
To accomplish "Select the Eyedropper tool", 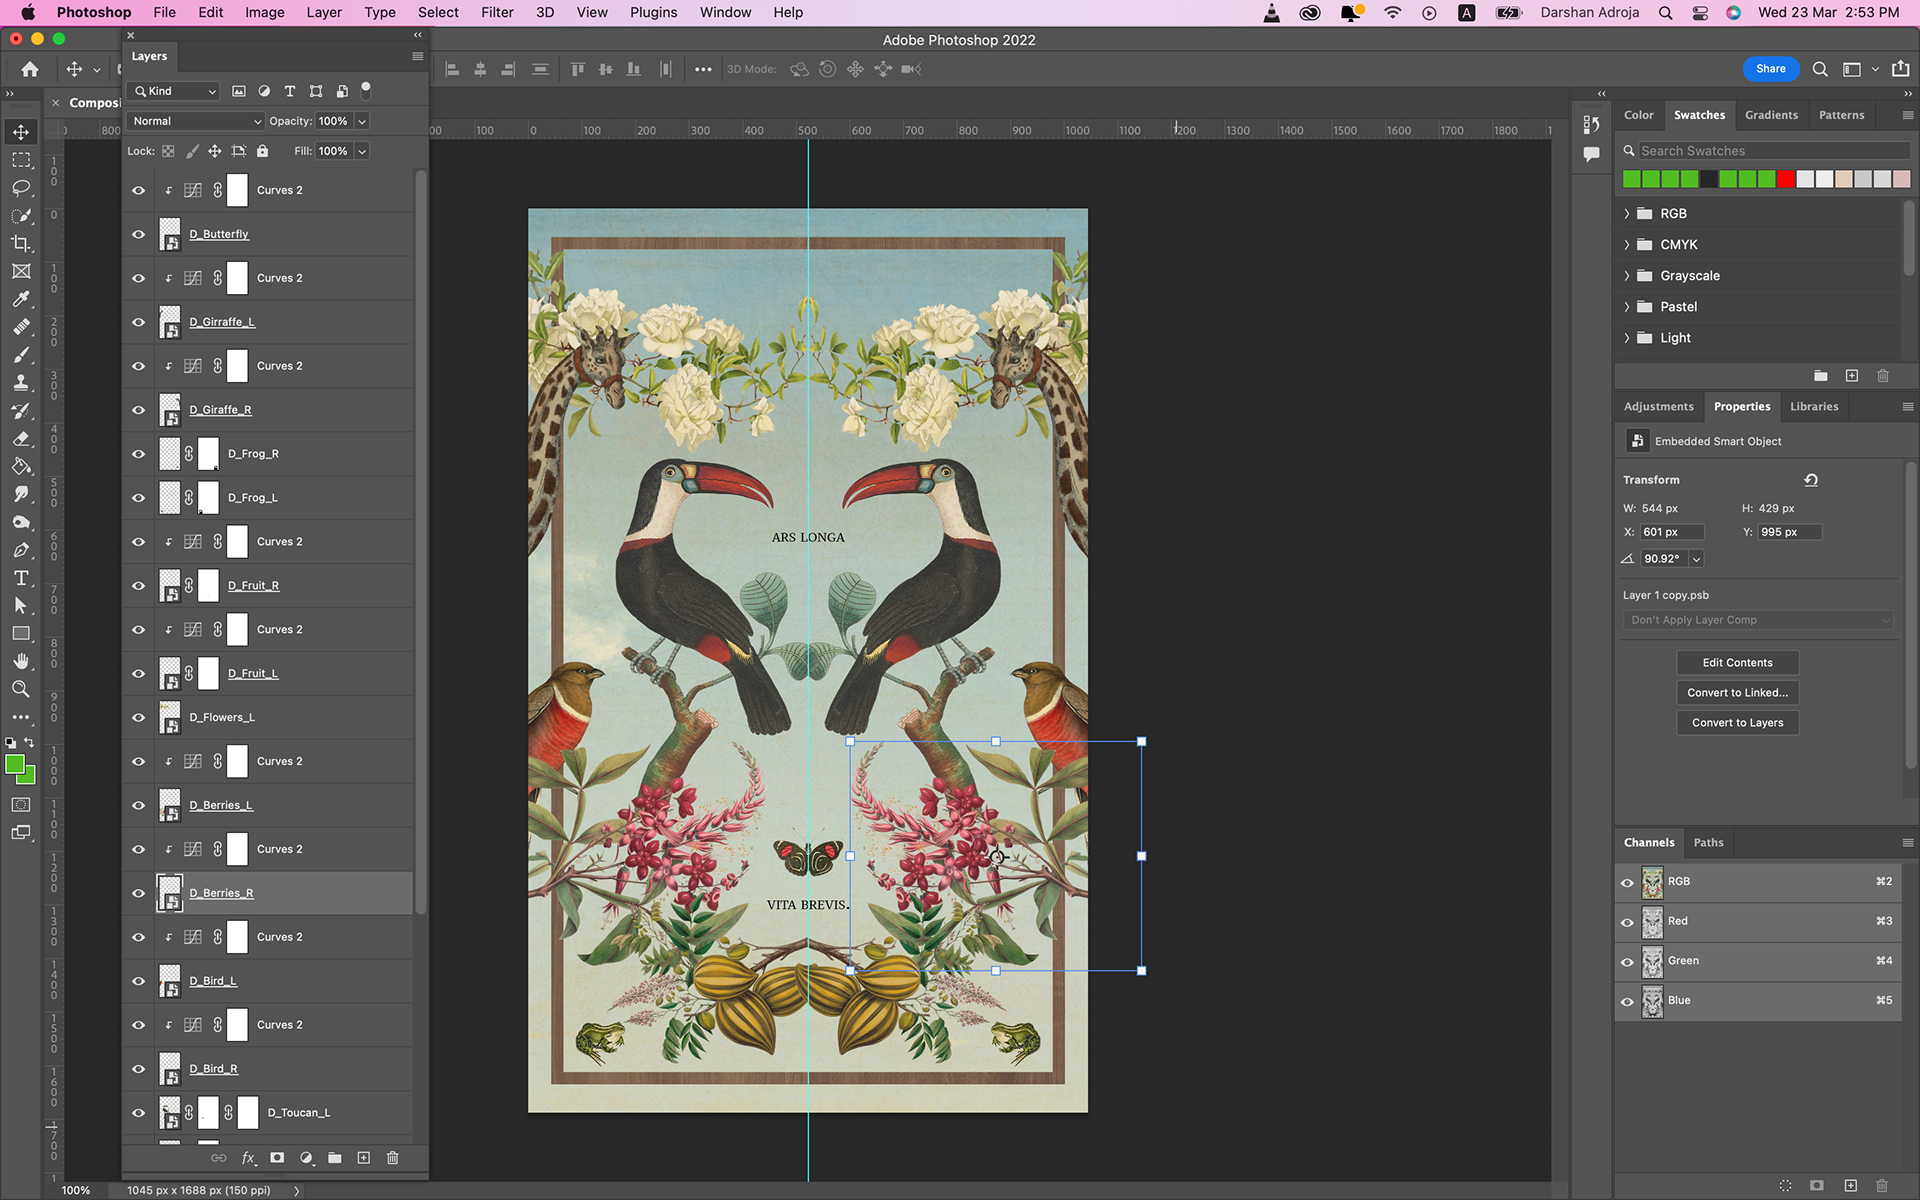I will coord(21,299).
